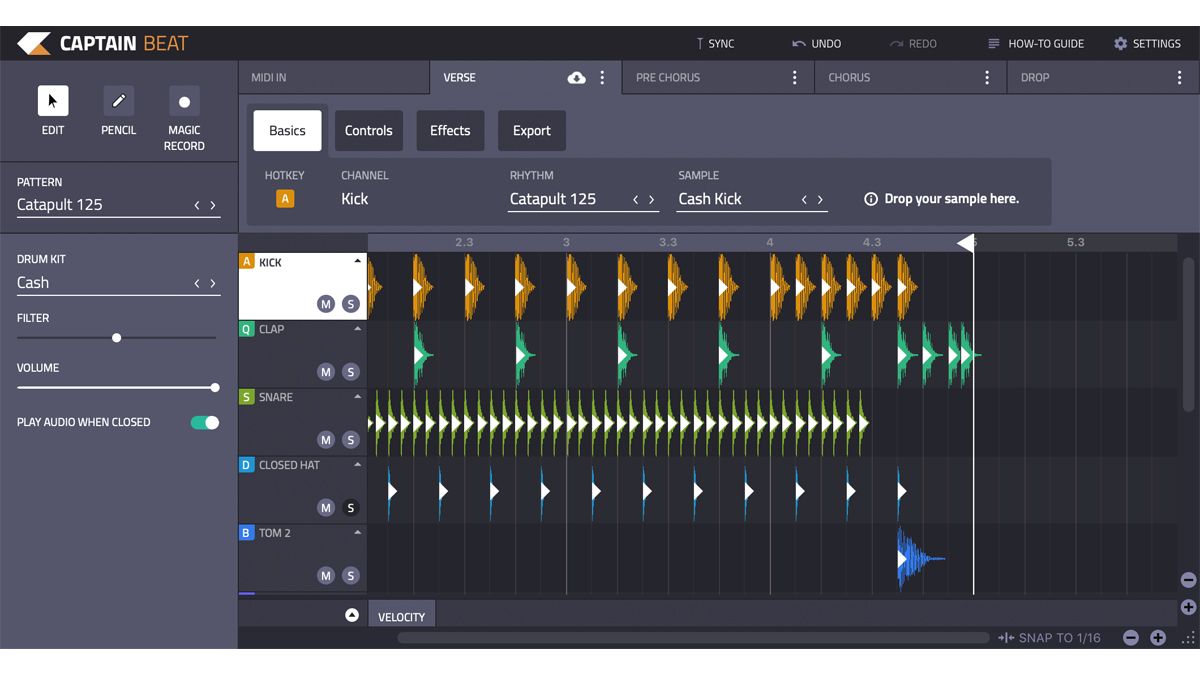The image size is (1200, 675).
Task: Open the Verse tab three-dot menu
Action: click(x=602, y=78)
